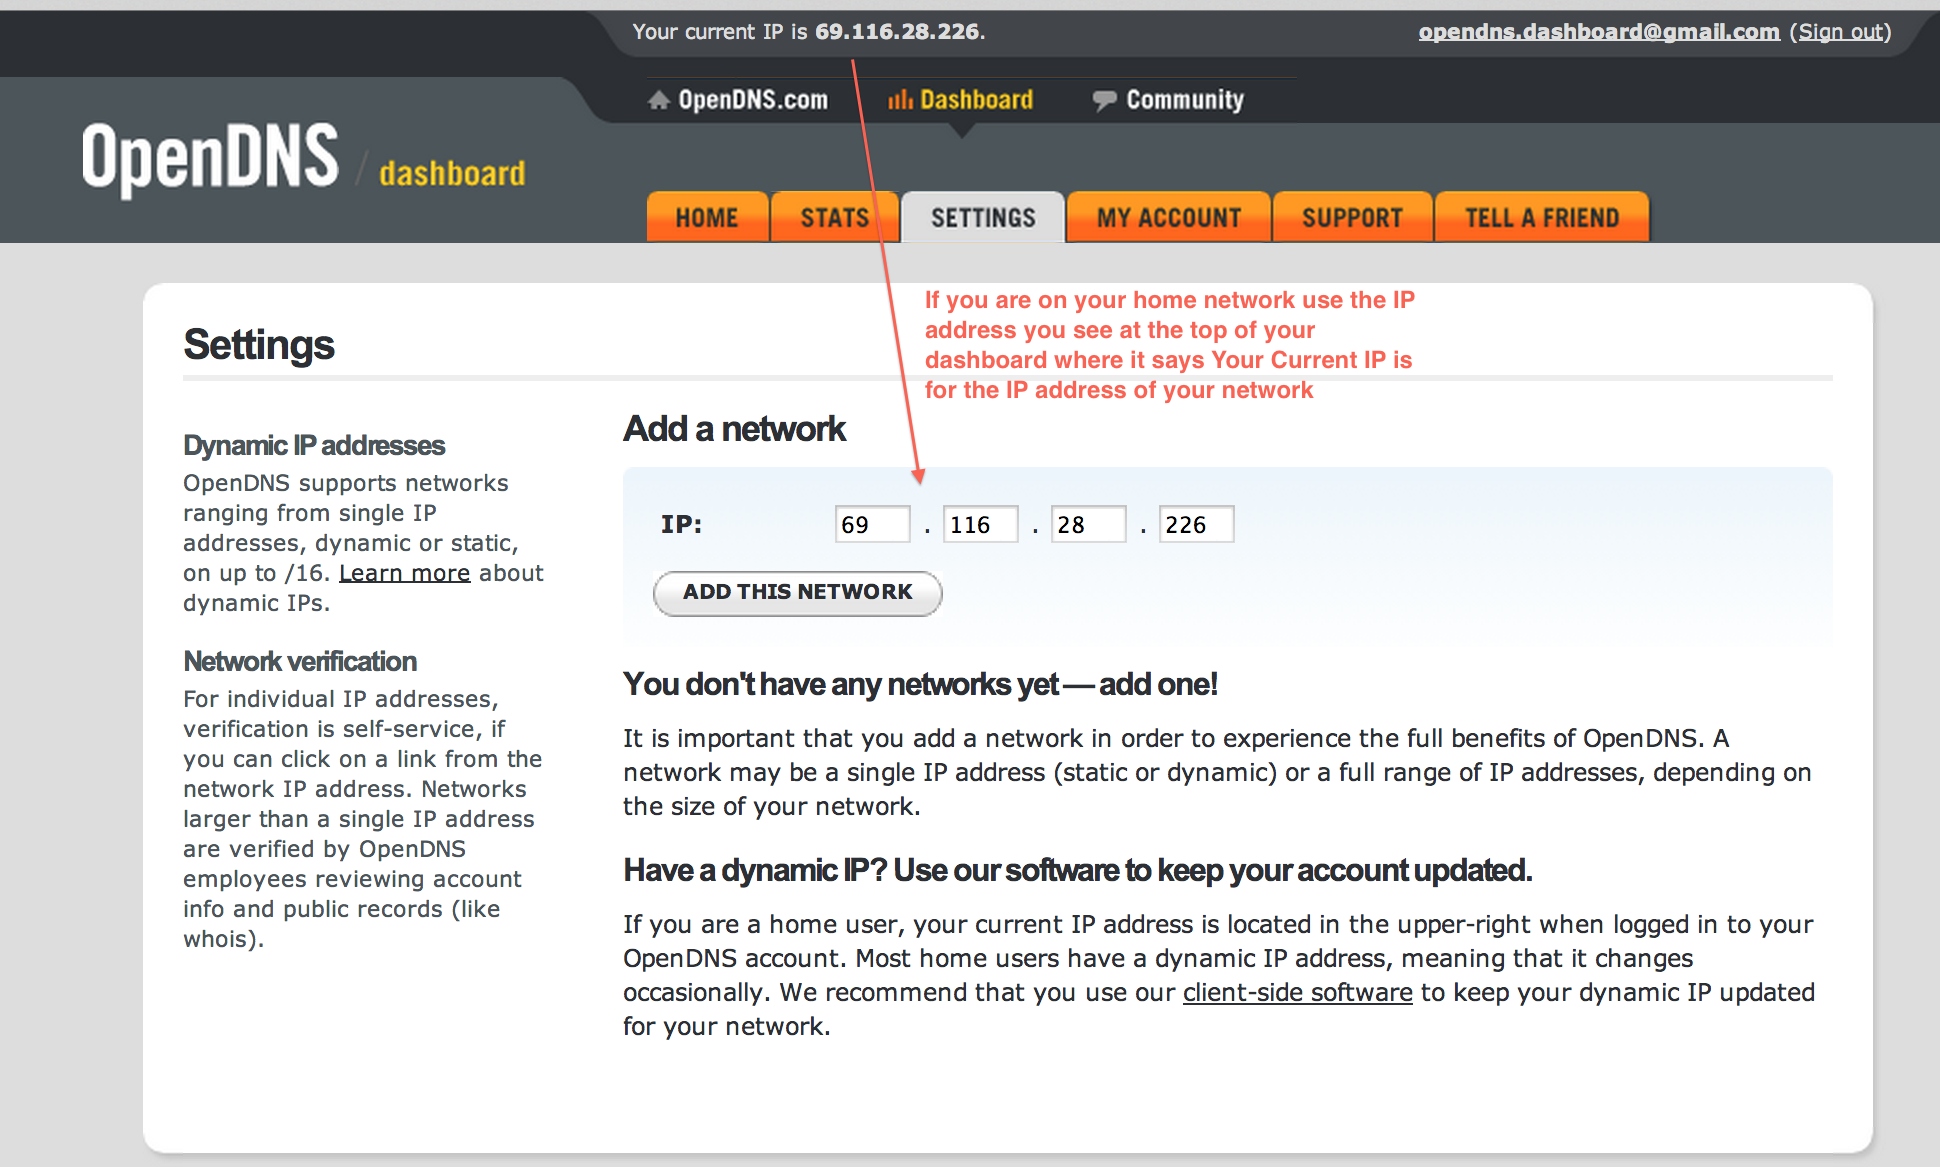Click the OpenDNS home icon

point(655,100)
